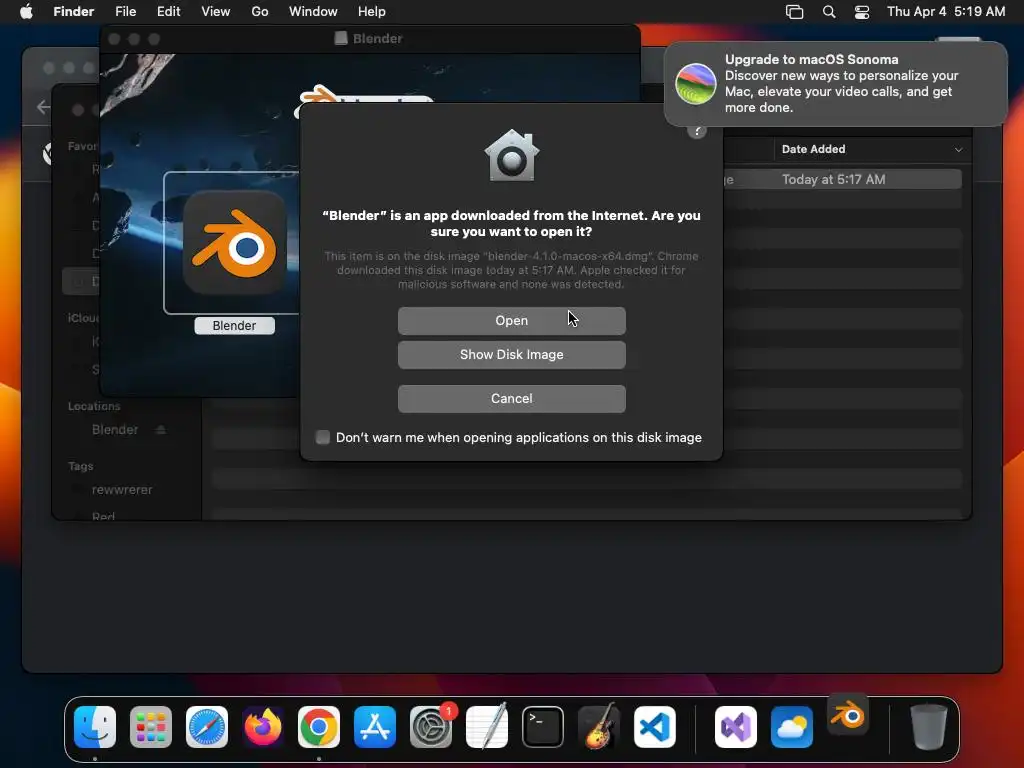Select Blender under Locations in sidebar
Image resolution: width=1024 pixels, height=768 pixels.
click(115, 430)
